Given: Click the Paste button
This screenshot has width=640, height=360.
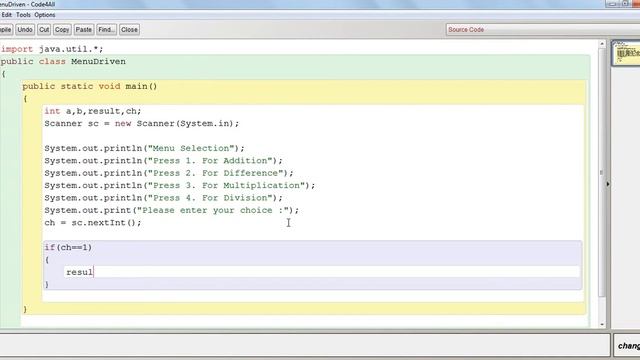Looking at the screenshot, I should tap(84, 29).
